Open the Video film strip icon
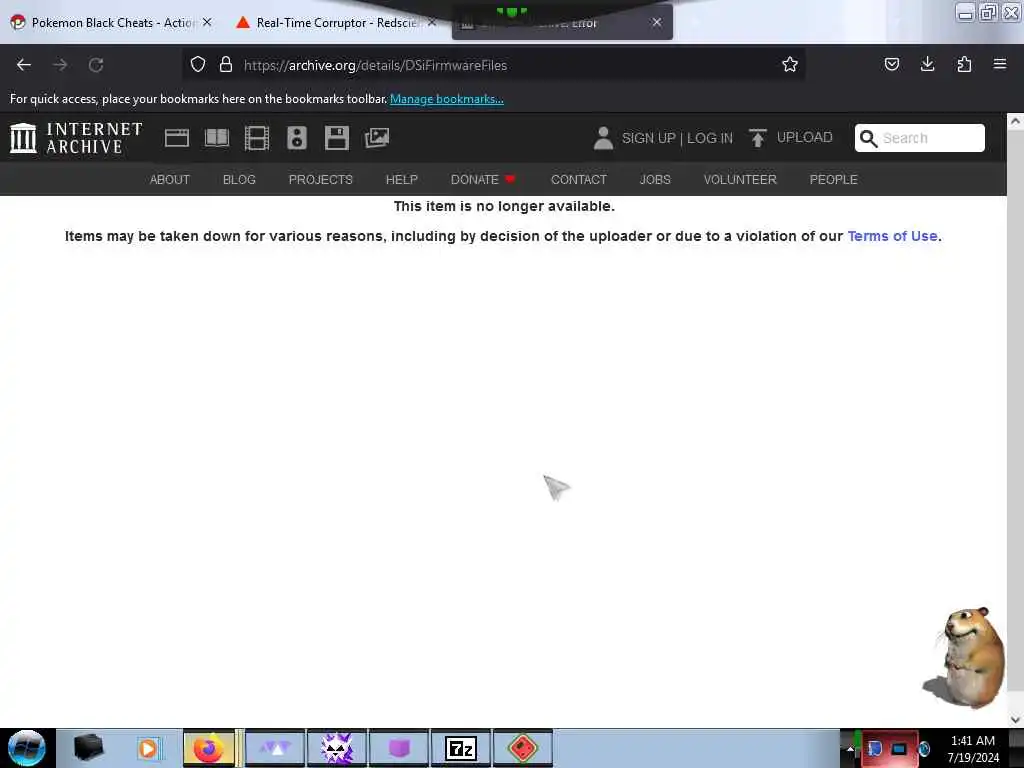The width and height of the screenshot is (1024, 768). coord(257,138)
